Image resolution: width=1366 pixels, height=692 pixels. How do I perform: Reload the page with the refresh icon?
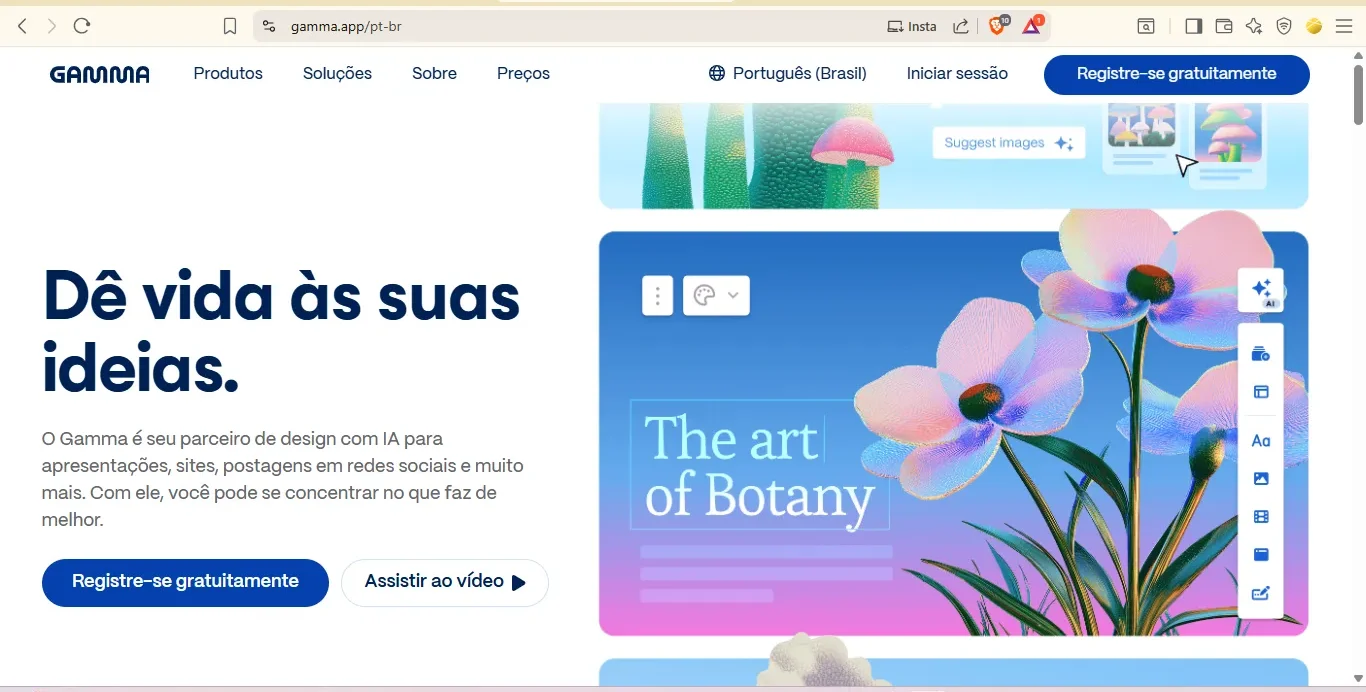82,26
